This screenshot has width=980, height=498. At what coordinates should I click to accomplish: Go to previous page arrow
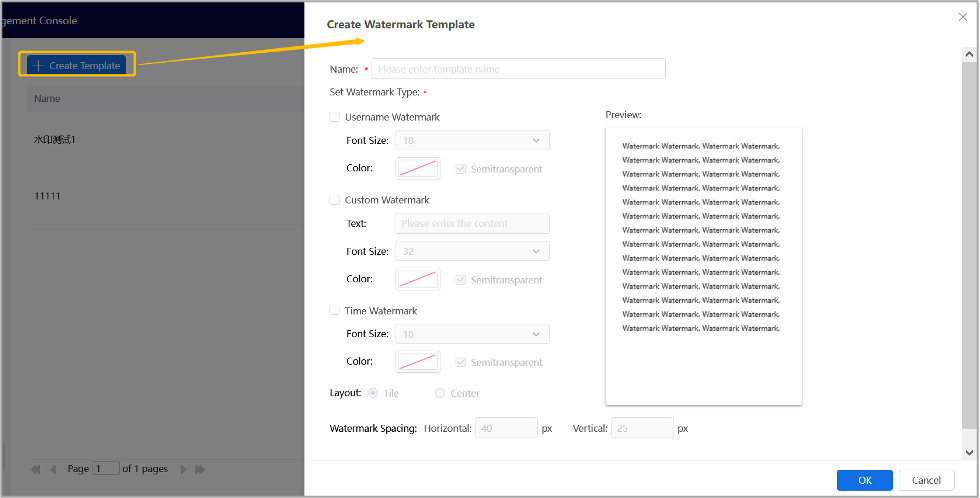click(53, 469)
